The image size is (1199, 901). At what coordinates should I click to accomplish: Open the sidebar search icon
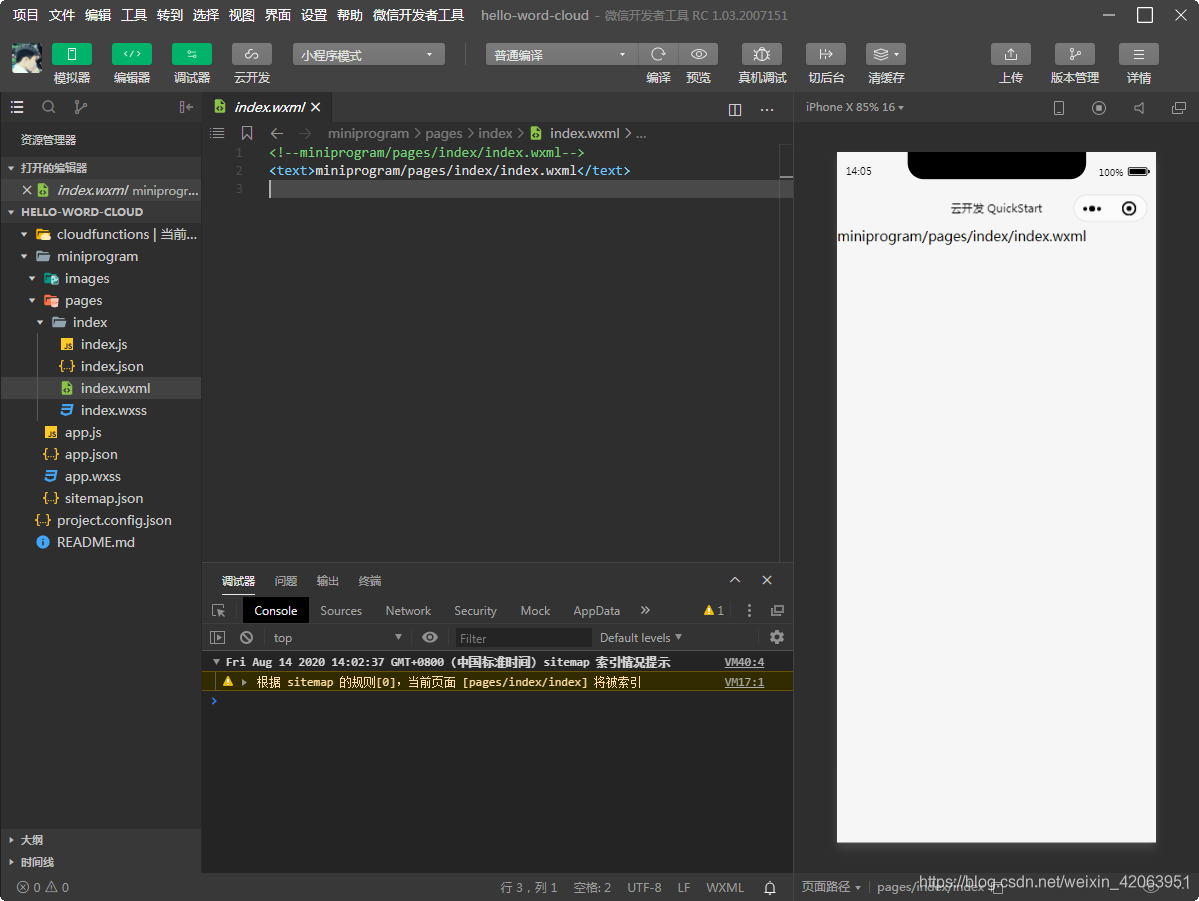coord(48,107)
